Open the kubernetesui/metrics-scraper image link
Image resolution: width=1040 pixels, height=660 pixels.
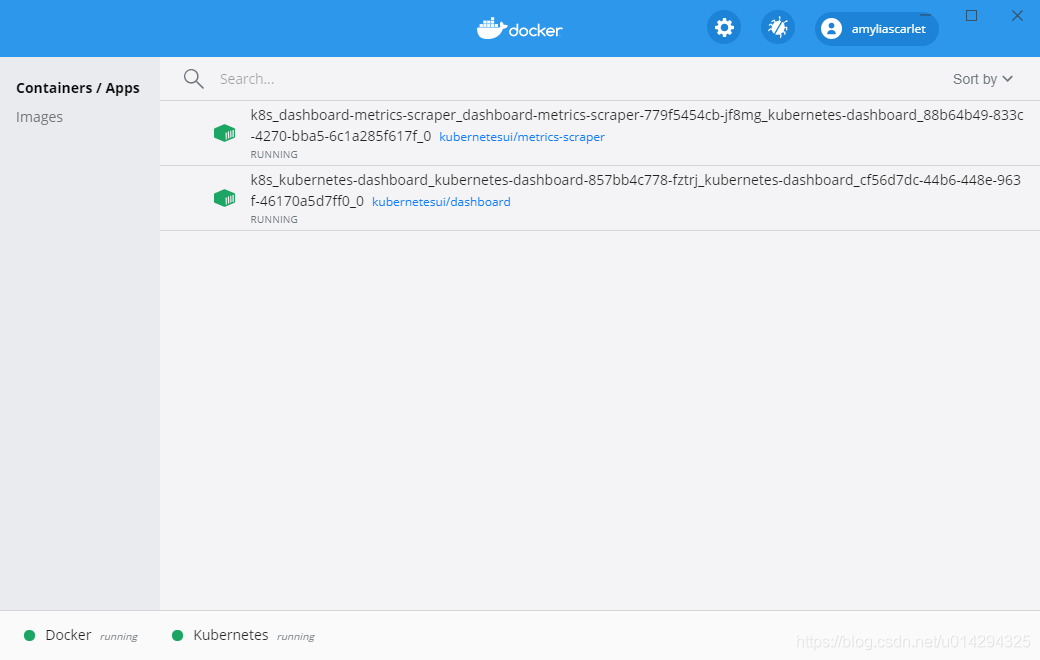point(522,137)
